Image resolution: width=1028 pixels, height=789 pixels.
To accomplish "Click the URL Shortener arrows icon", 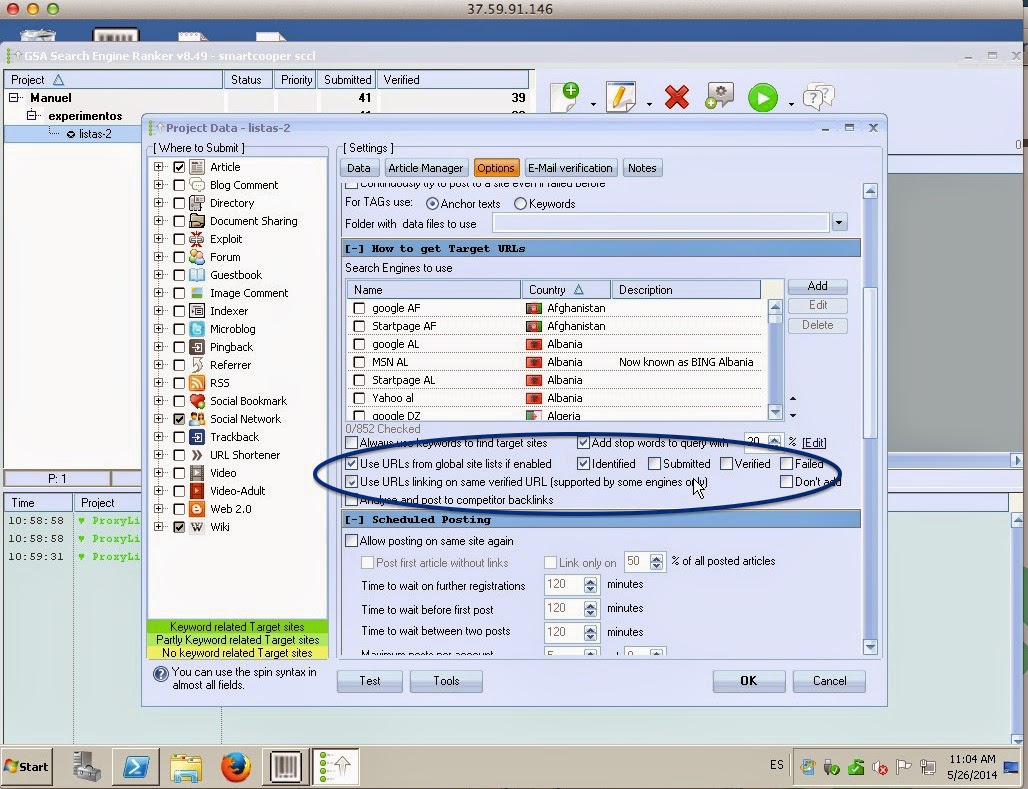I will pos(197,455).
